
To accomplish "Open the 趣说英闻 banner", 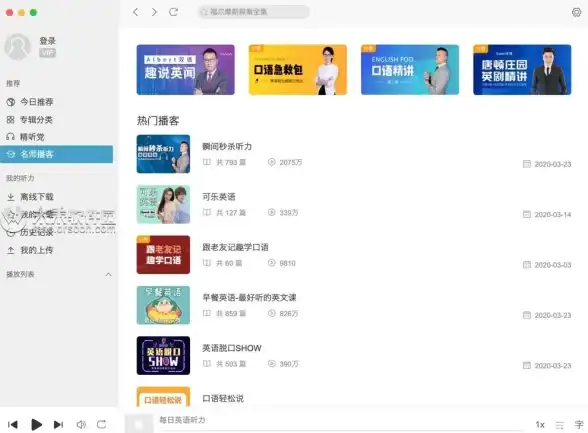I will coord(186,70).
